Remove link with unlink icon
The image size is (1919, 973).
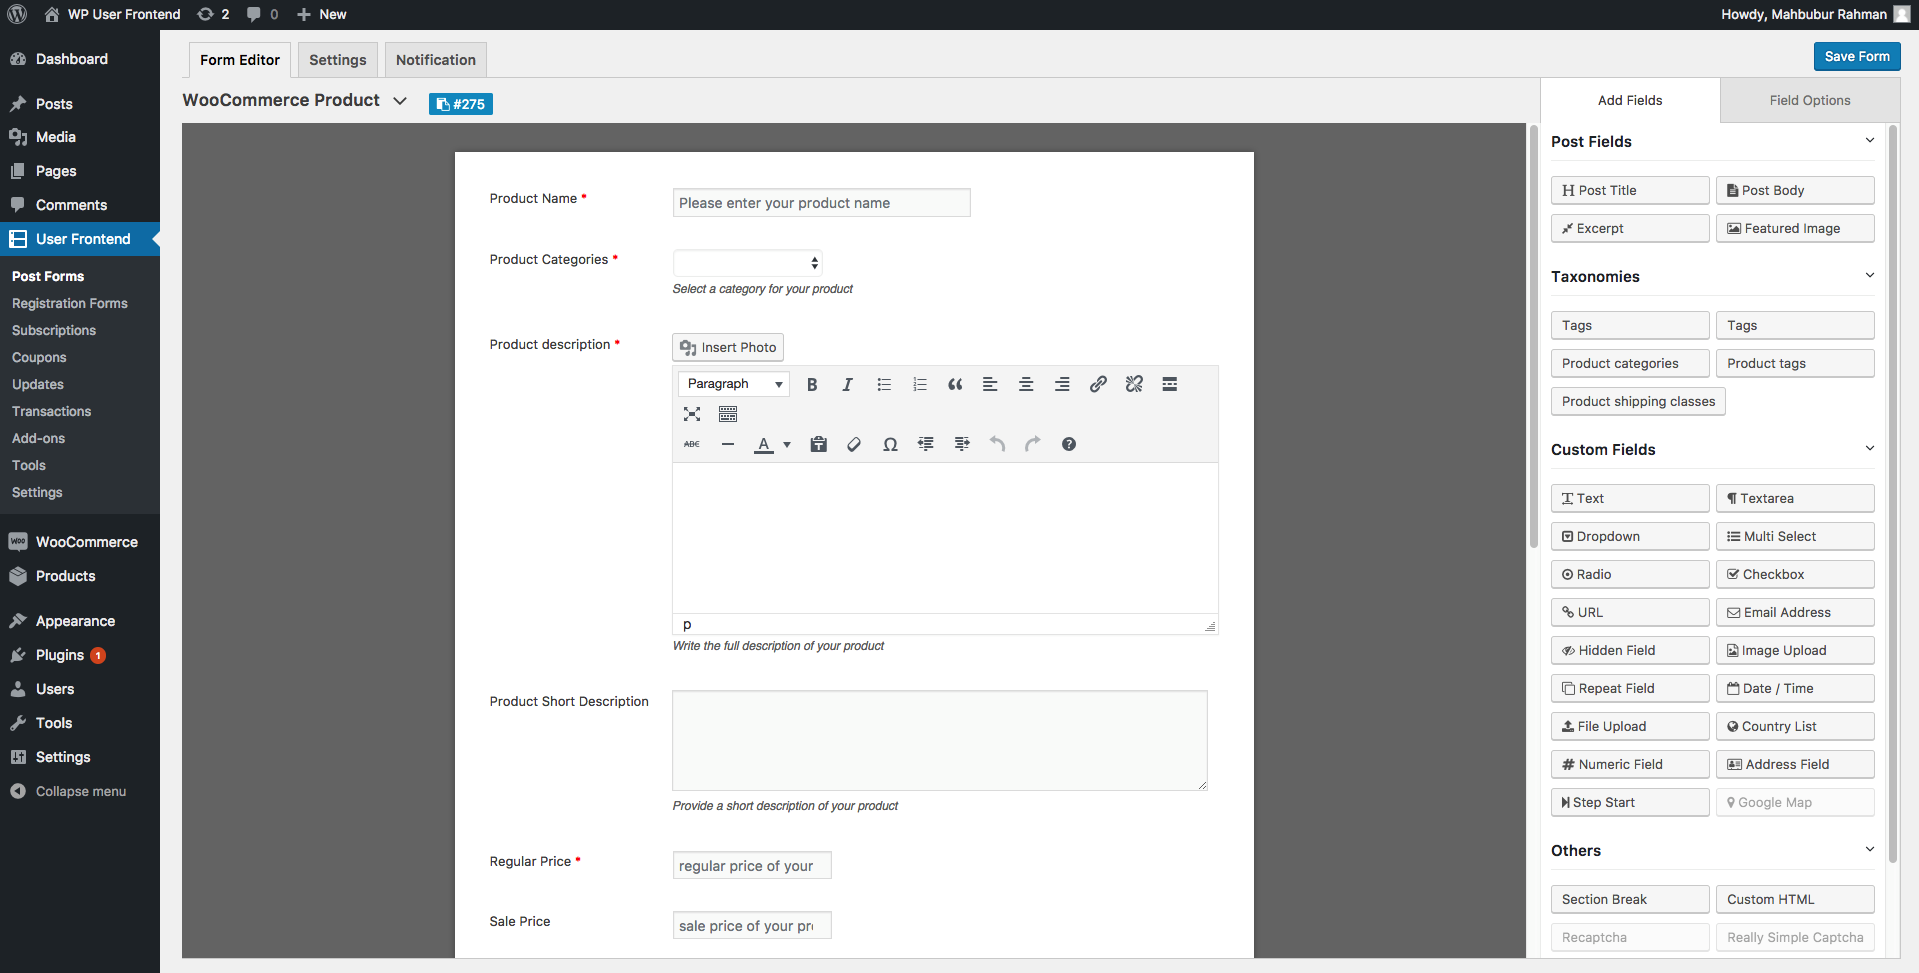pos(1134,384)
